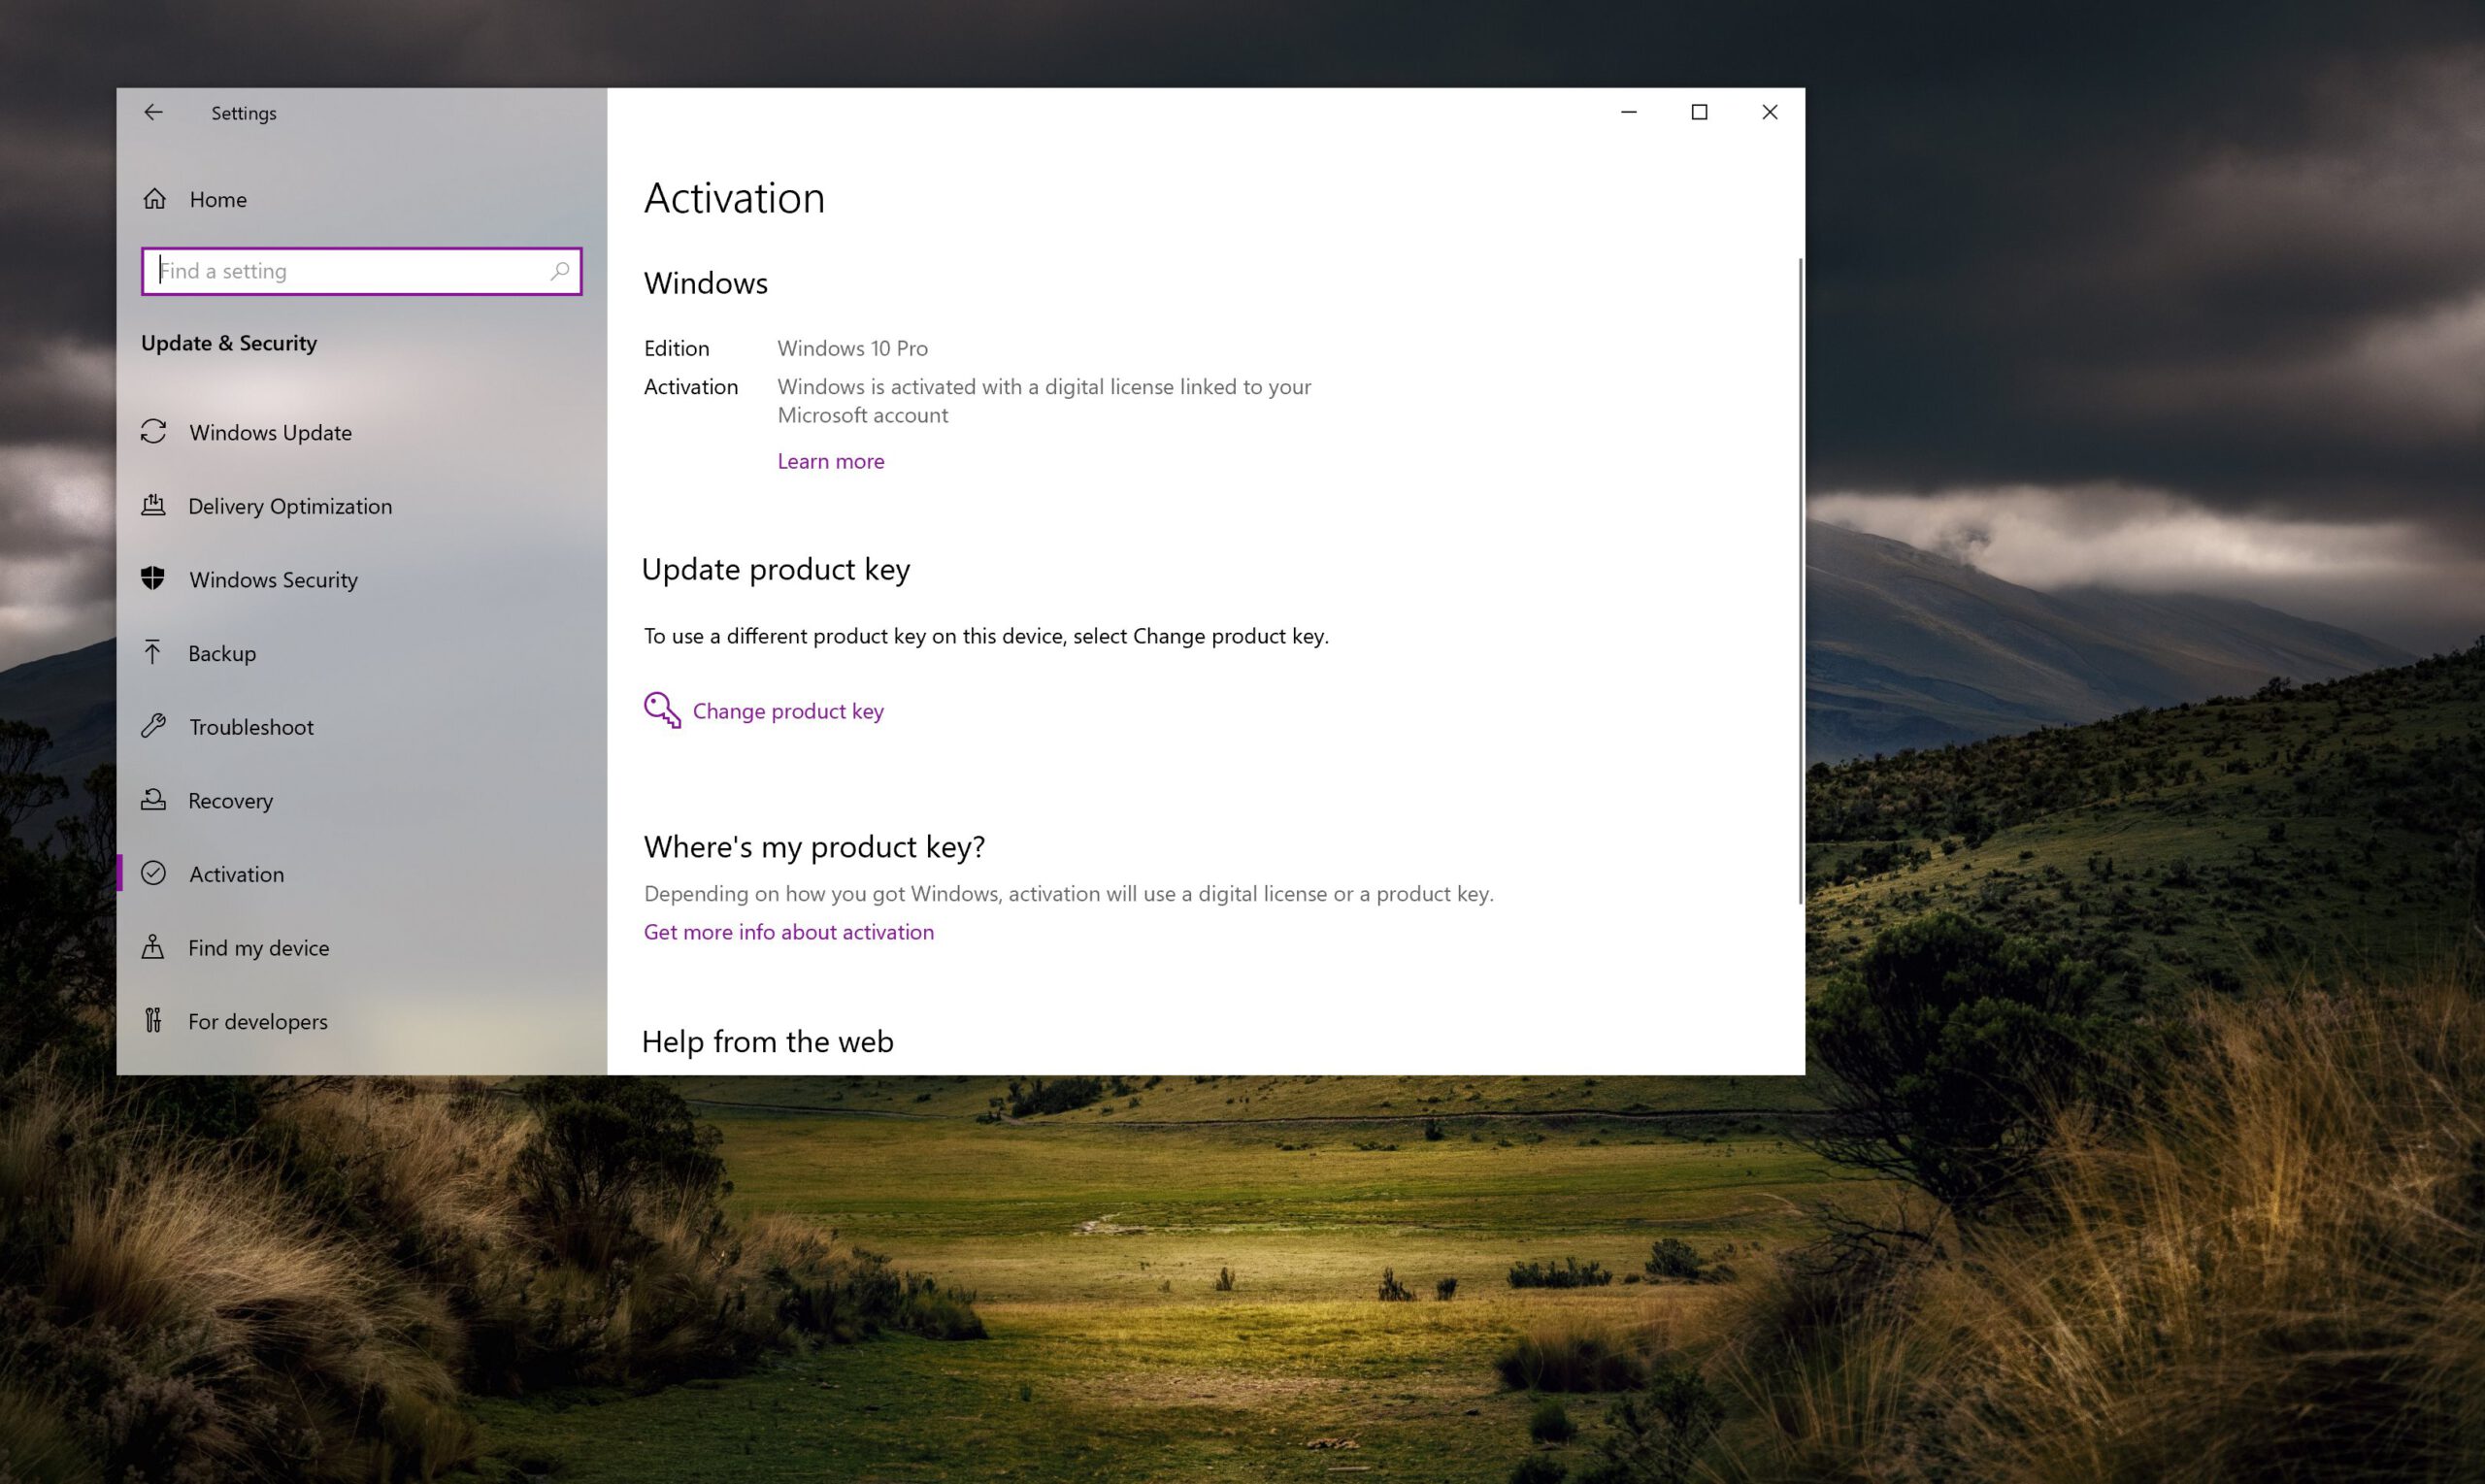Image resolution: width=2485 pixels, height=1484 pixels.
Task: Maximize the Settings window
Action: click(x=1699, y=112)
